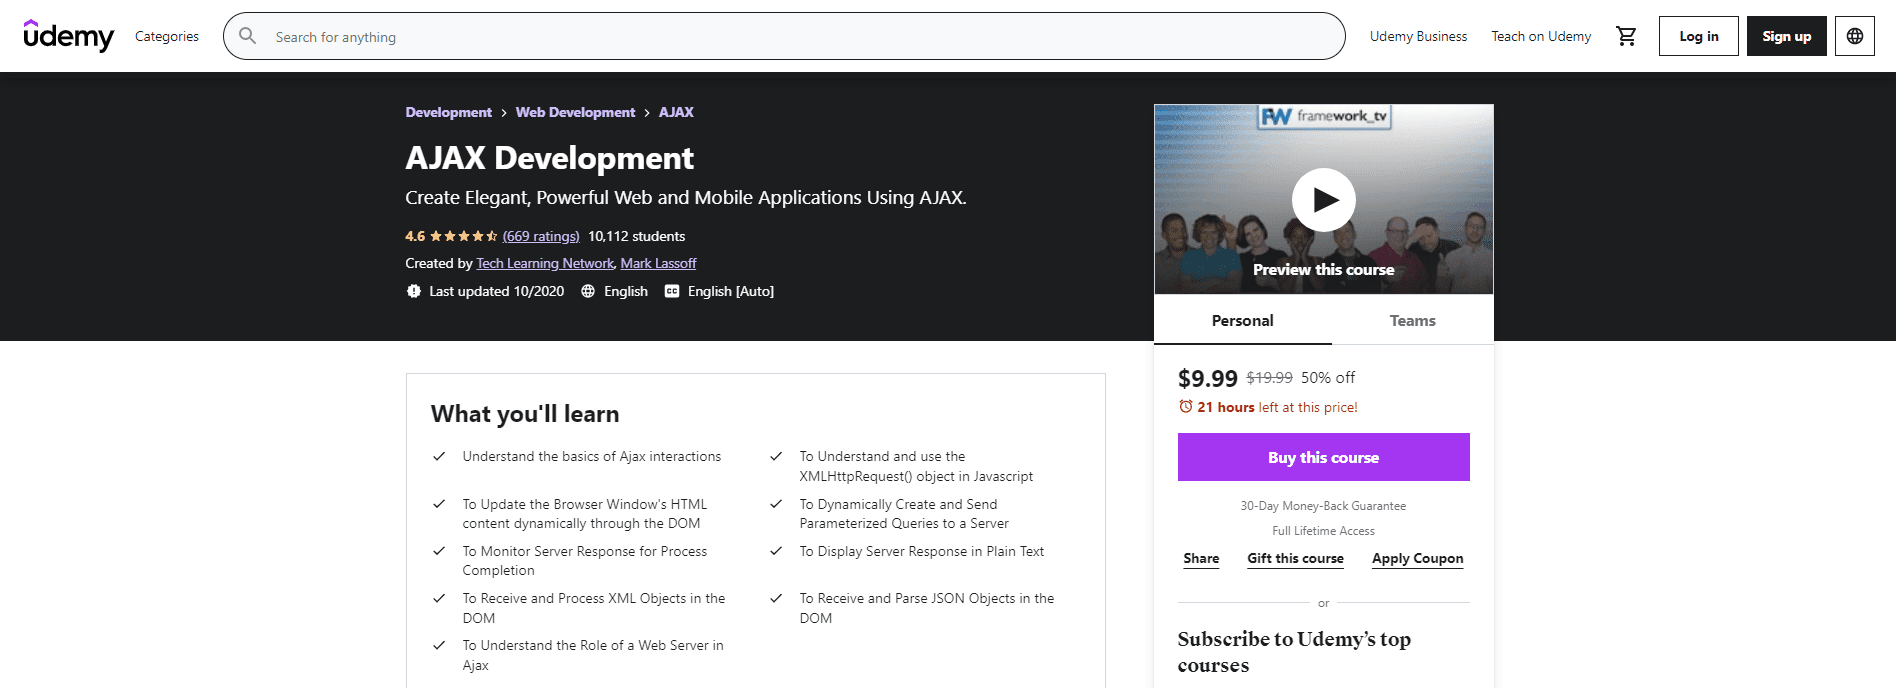
Task: Play the course preview video
Action: [1323, 200]
